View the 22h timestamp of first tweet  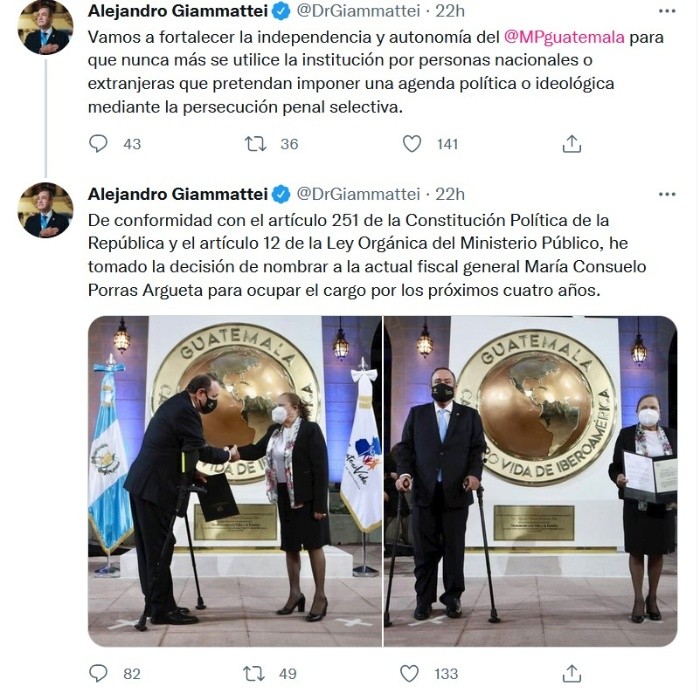450,11
